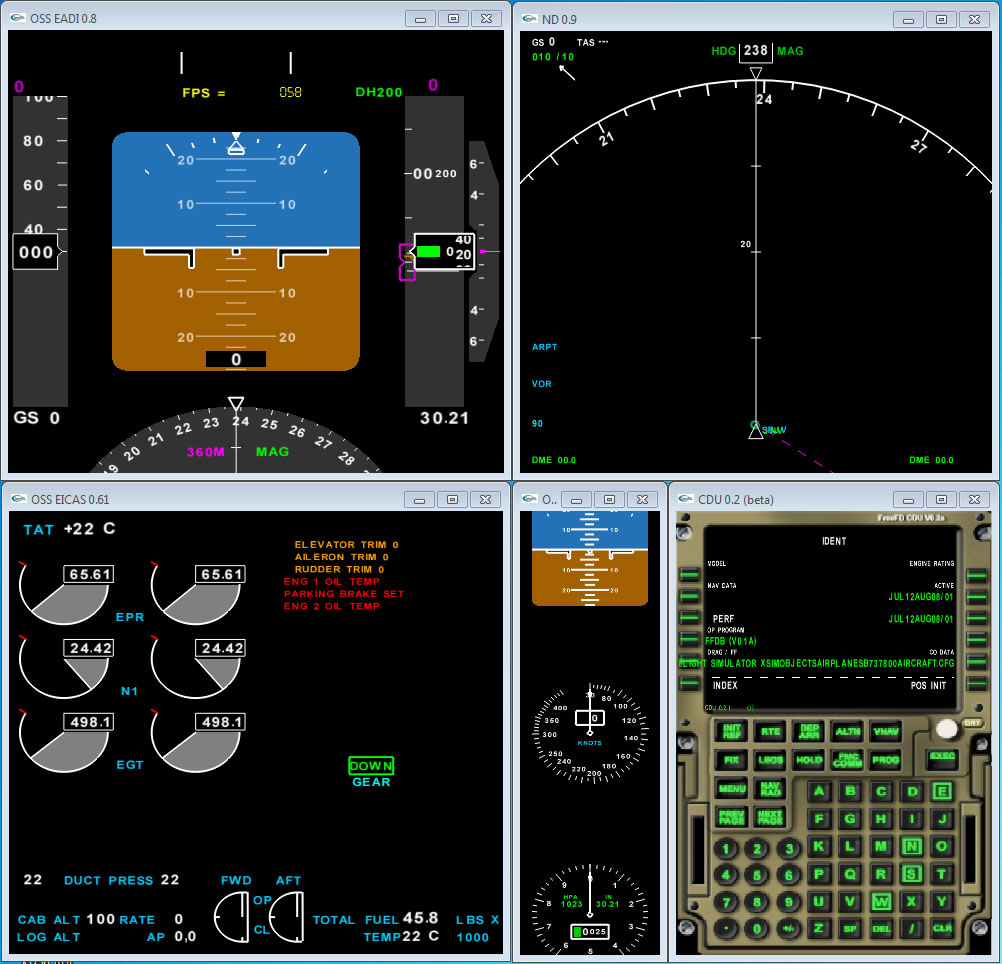Tap the decimal point key on the CDU

725,928
